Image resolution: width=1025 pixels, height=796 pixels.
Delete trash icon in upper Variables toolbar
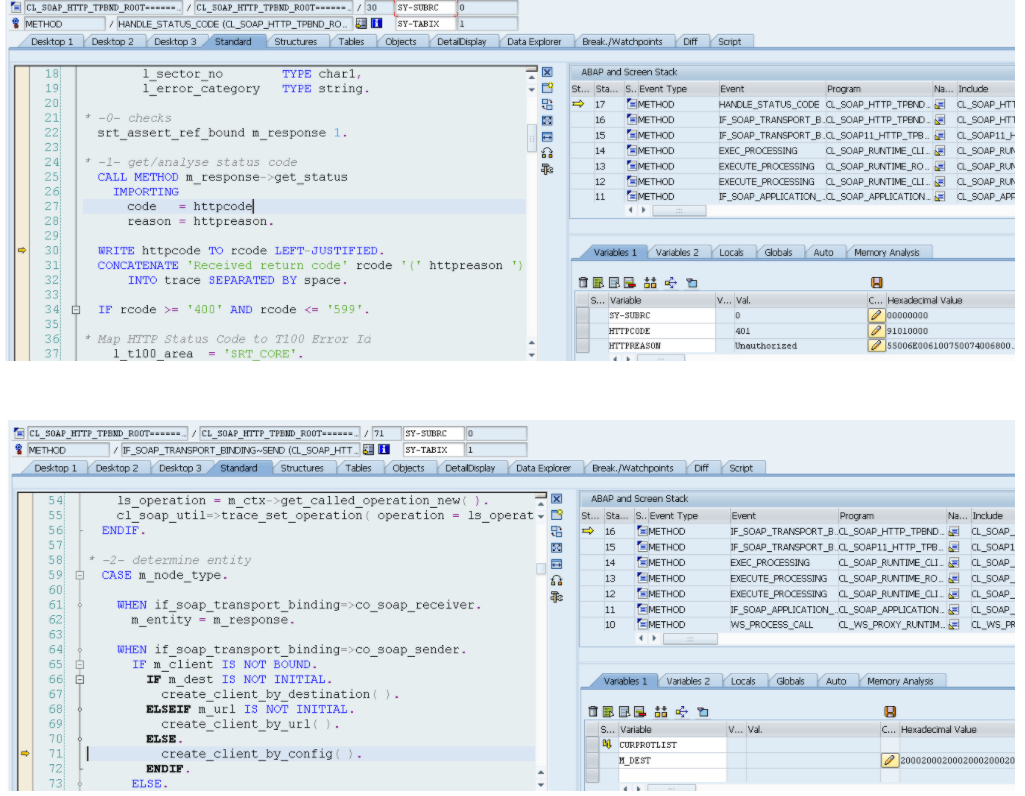(583, 282)
